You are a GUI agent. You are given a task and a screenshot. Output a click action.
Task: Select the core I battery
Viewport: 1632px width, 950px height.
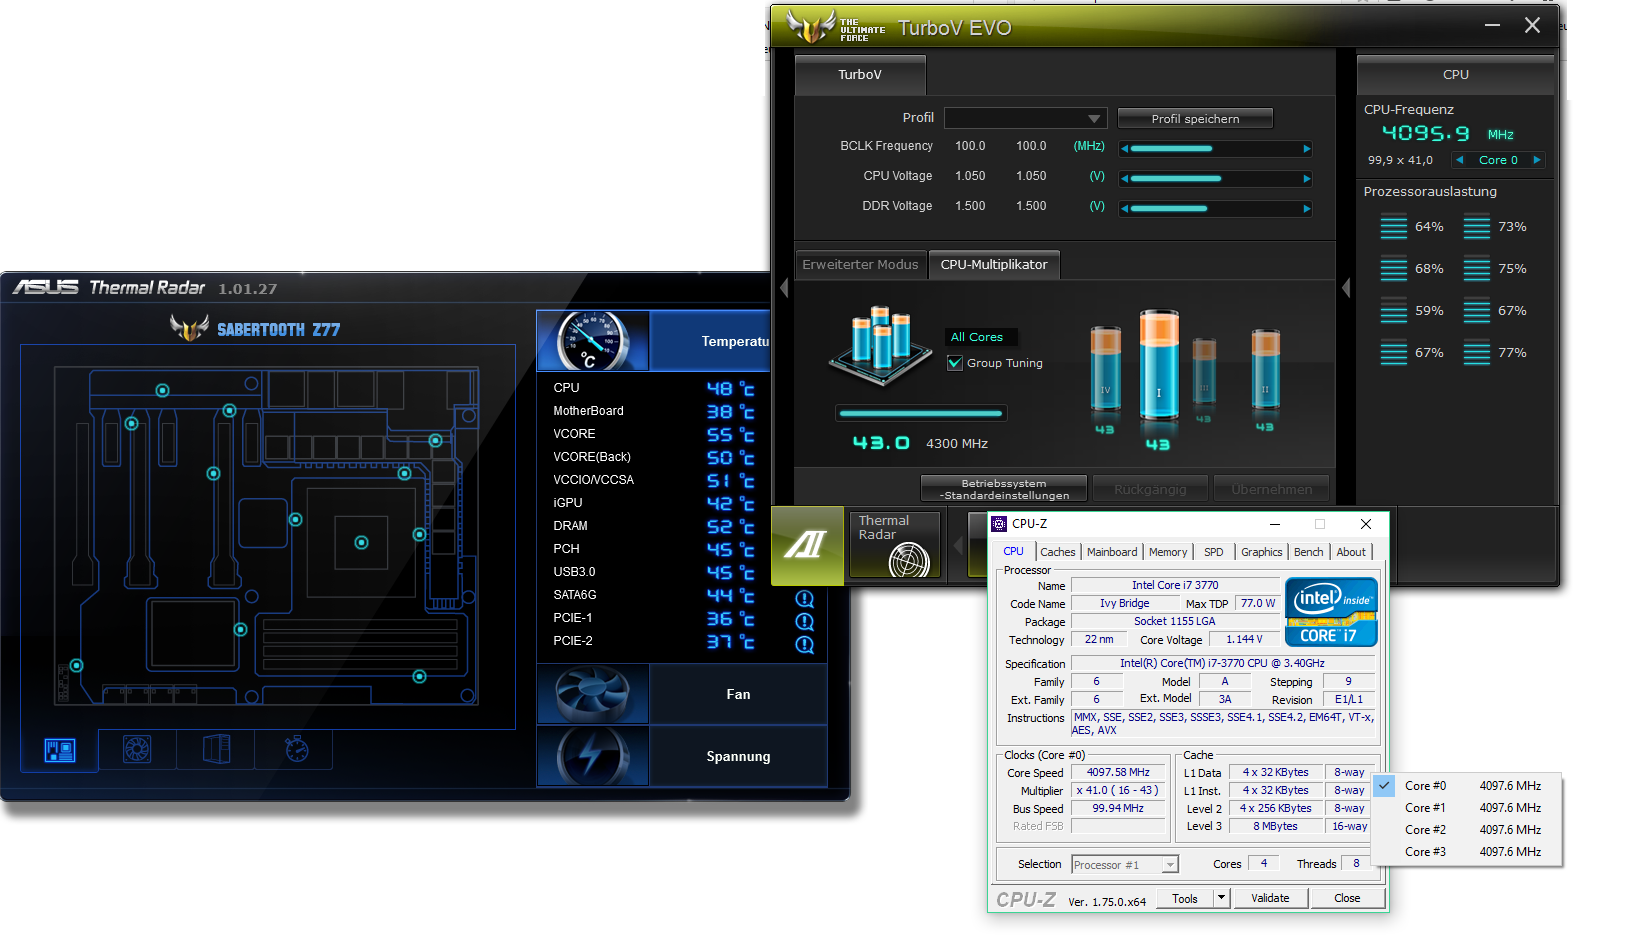pos(1159,365)
